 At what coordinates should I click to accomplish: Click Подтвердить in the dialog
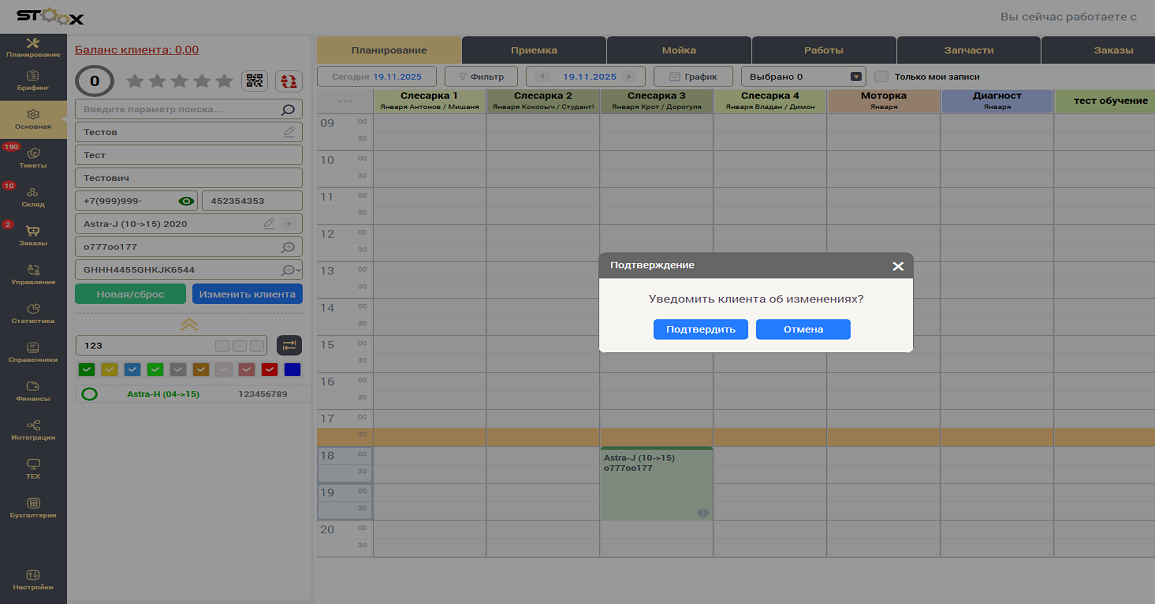pos(701,329)
